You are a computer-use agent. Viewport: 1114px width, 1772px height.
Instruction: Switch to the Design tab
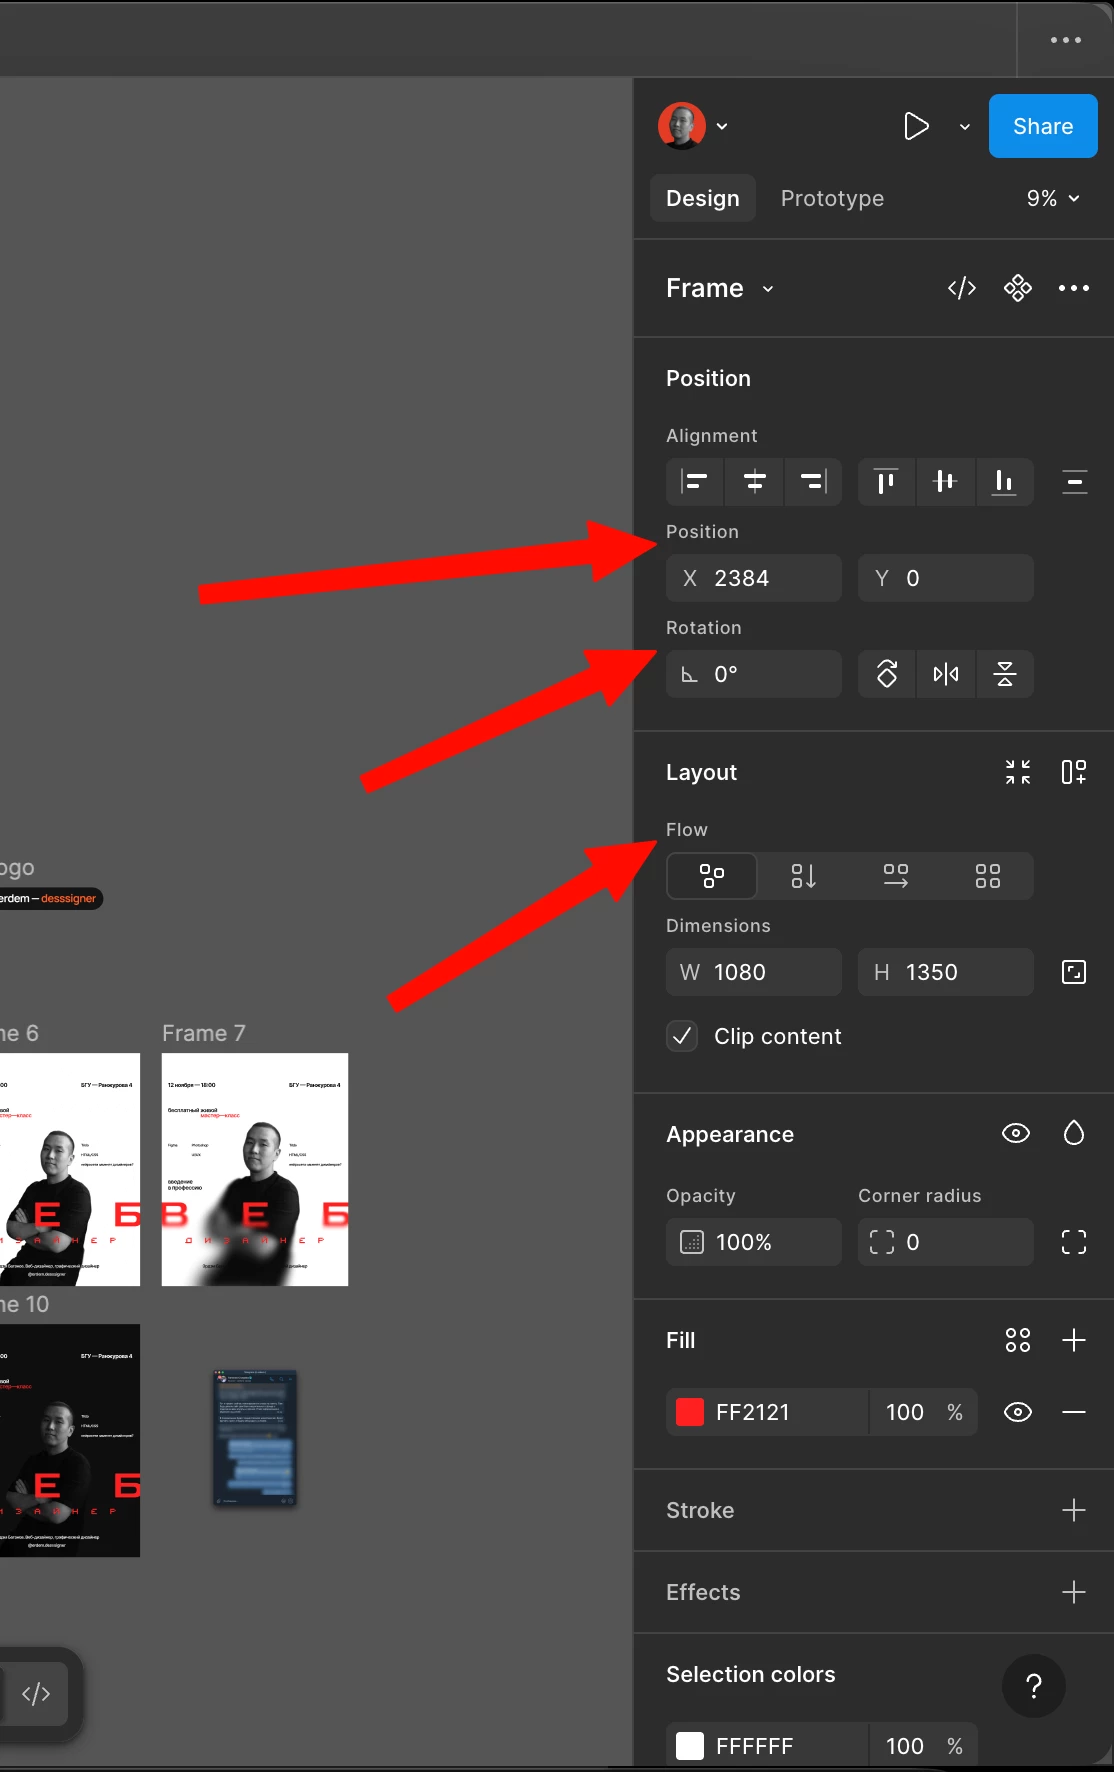click(703, 198)
